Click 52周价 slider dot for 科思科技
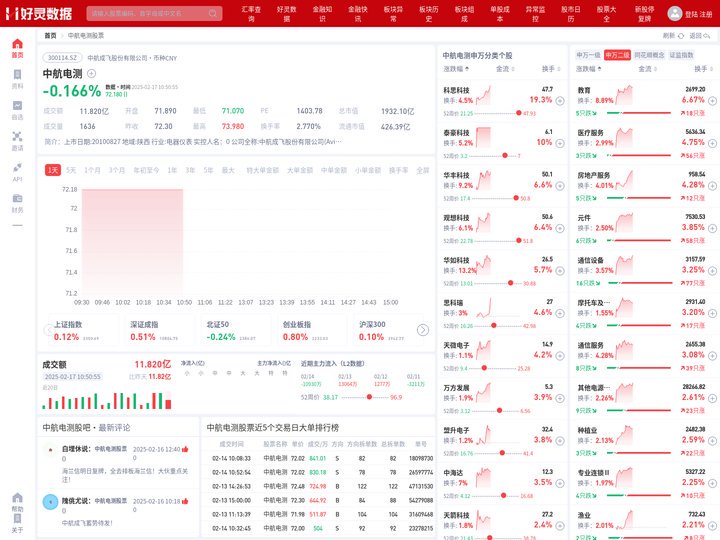 click(x=519, y=113)
